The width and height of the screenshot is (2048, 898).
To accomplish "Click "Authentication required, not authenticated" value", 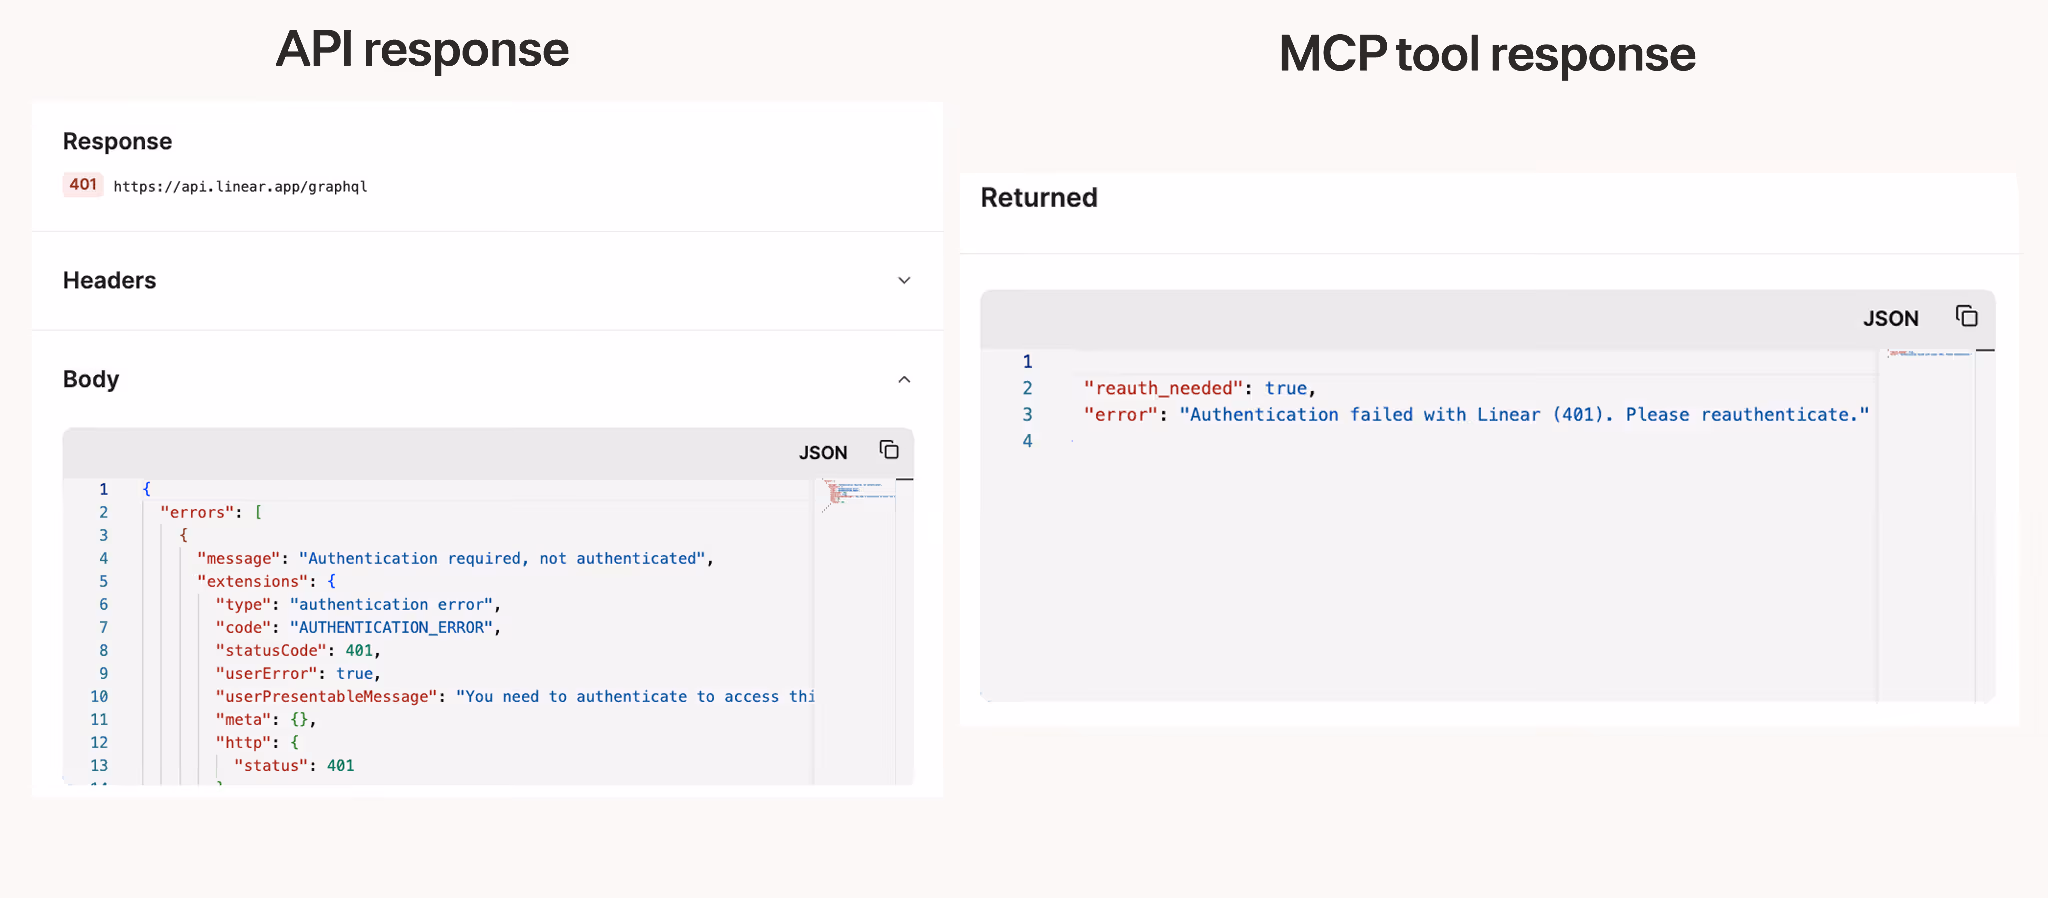I will tap(502, 558).
